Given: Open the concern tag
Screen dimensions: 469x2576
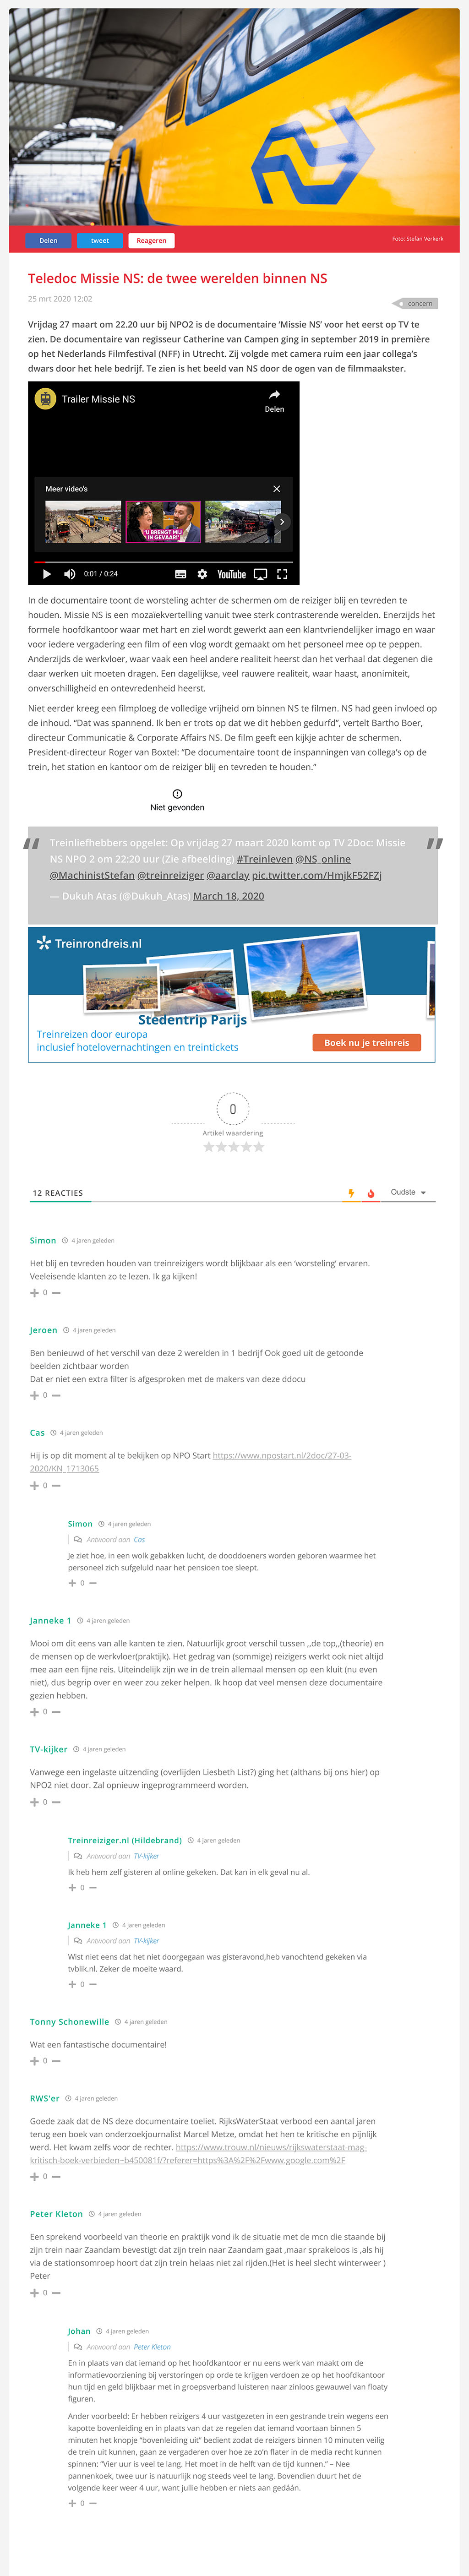Looking at the screenshot, I should pyautogui.click(x=418, y=303).
